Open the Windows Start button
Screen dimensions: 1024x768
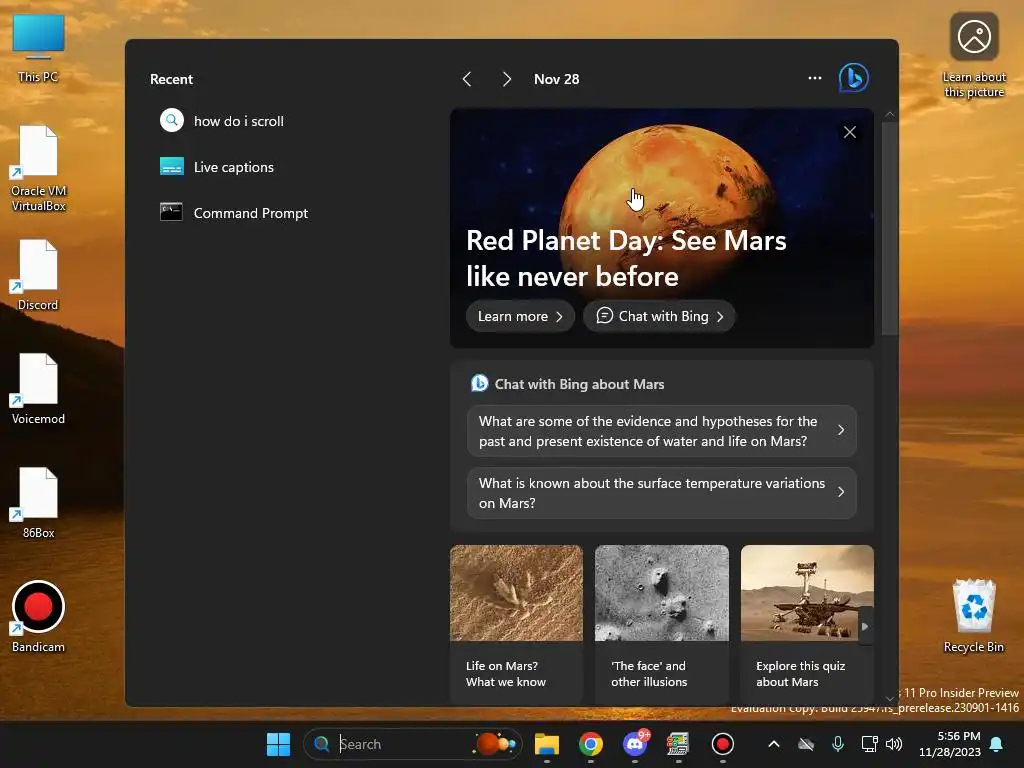(278, 744)
